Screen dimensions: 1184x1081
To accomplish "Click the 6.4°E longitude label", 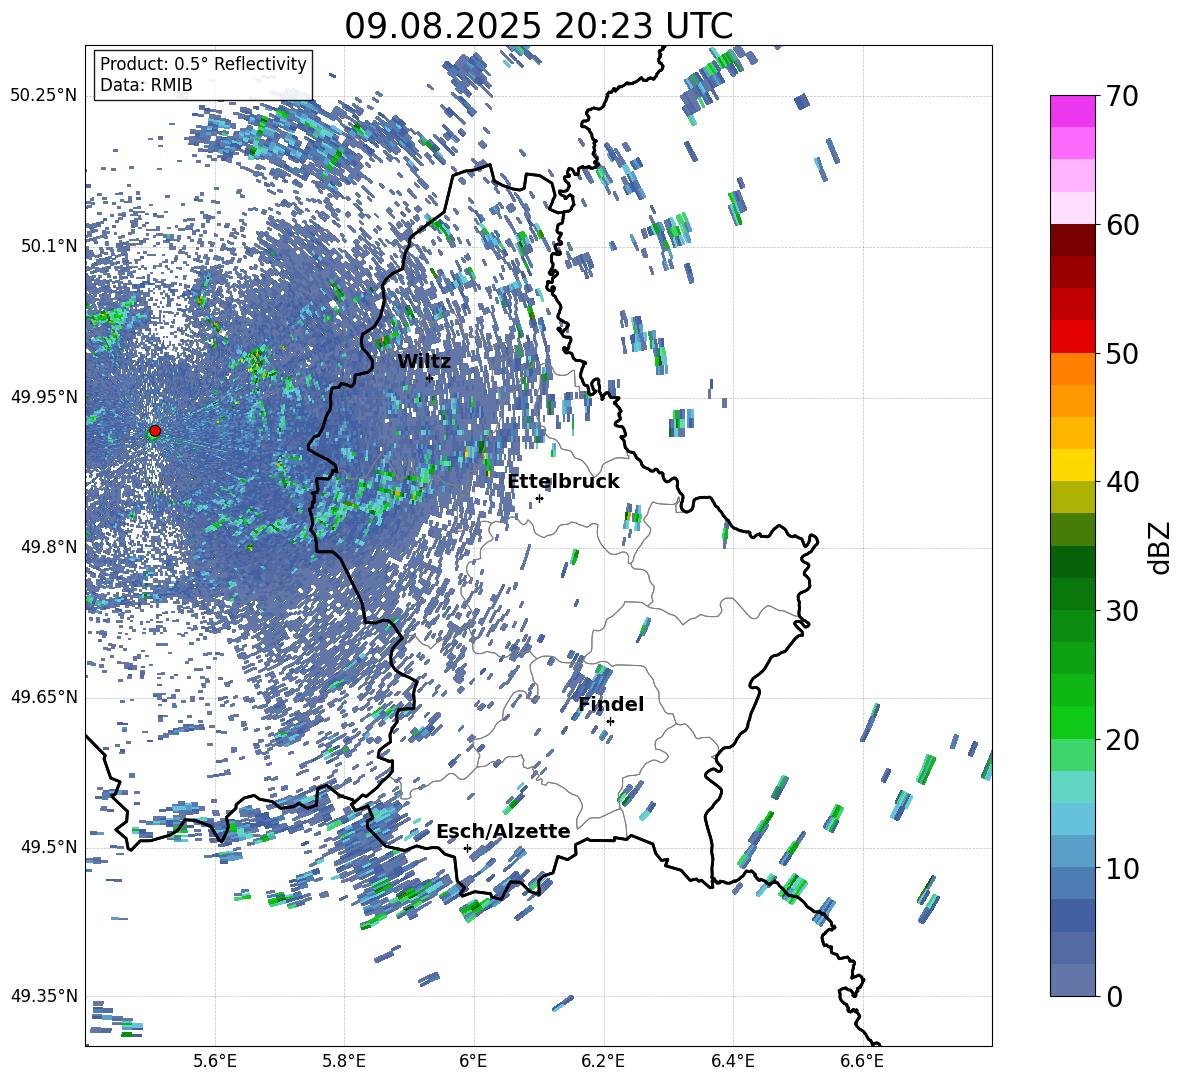I will (732, 1061).
